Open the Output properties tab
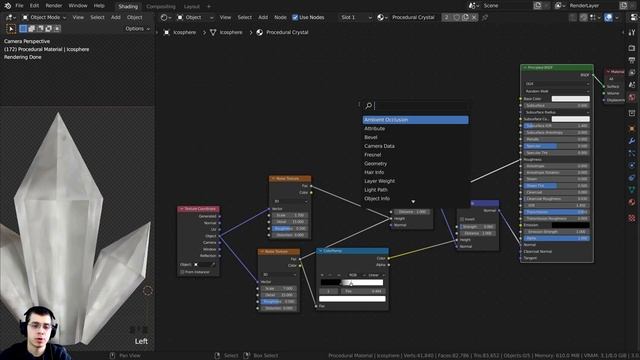 [x=632, y=60]
